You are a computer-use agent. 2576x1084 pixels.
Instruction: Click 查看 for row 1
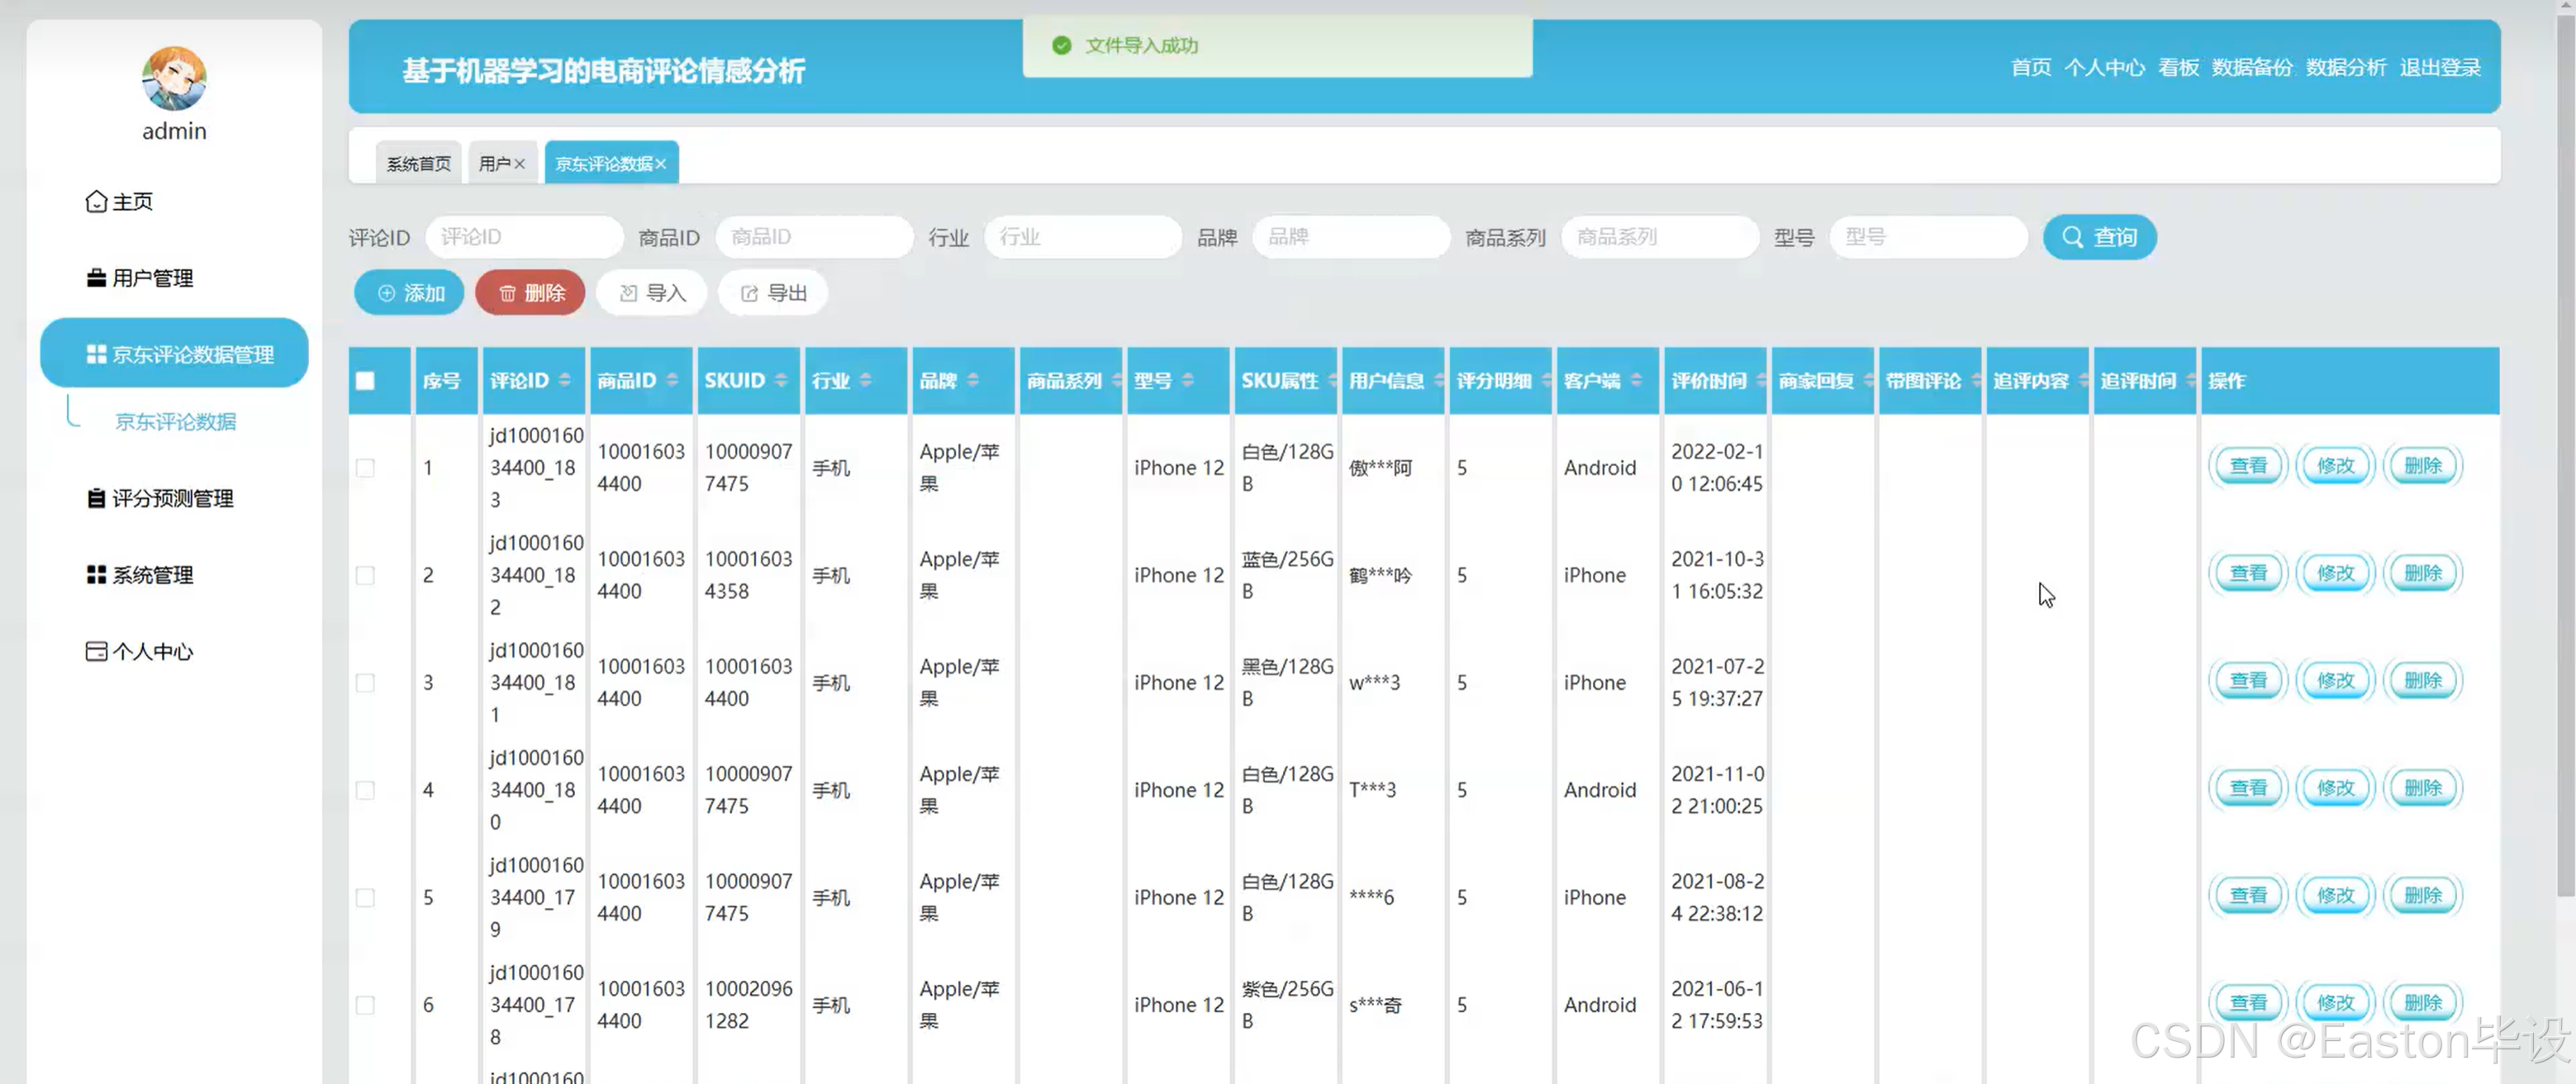tap(2248, 466)
